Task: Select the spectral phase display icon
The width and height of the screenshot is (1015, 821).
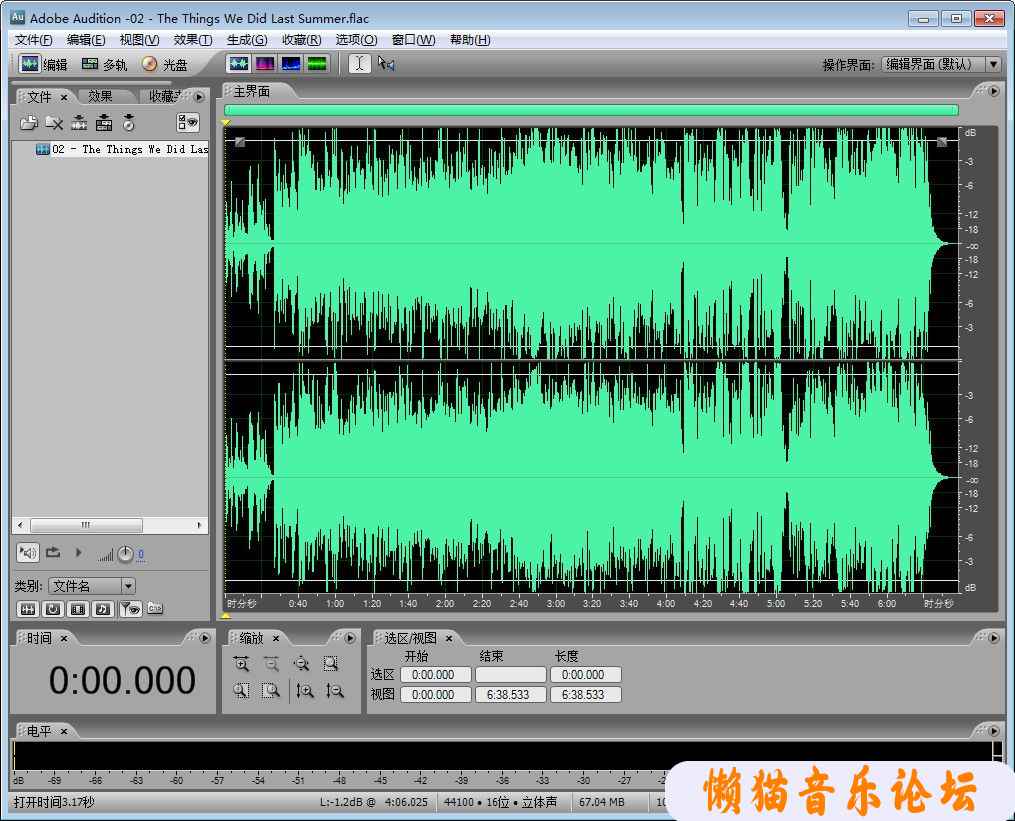Action: point(317,63)
